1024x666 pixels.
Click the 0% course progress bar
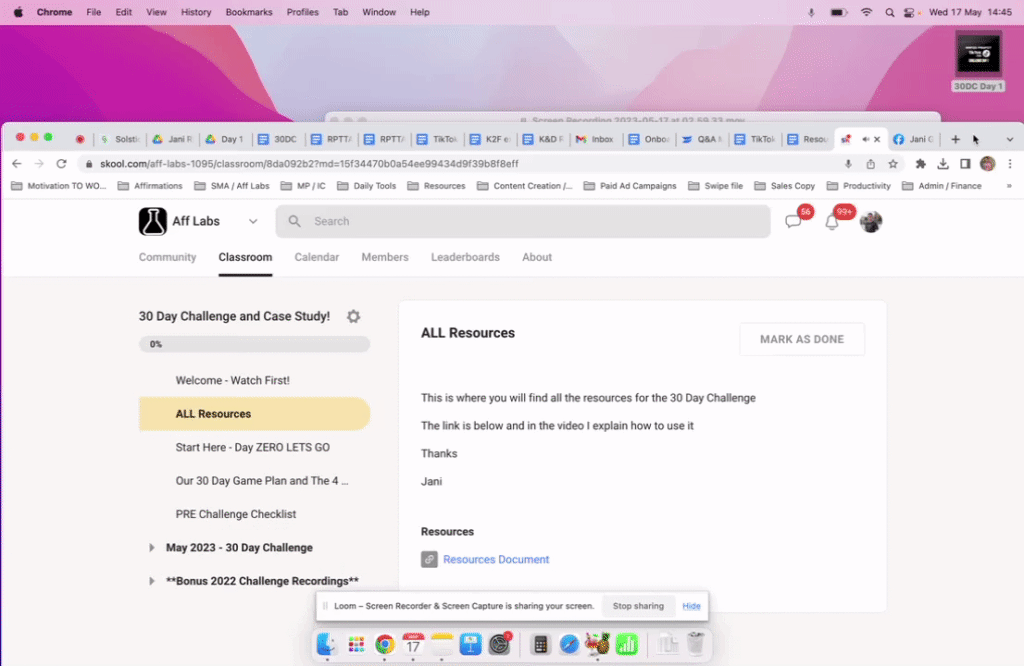(x=254, y=344)
